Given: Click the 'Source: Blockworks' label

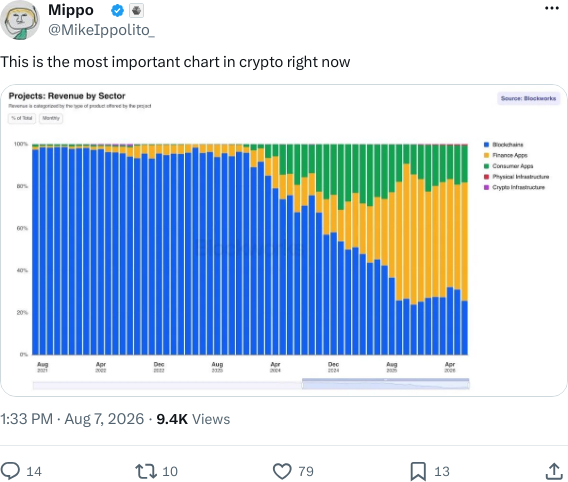Looking at the screenshot, I should 528,98.
